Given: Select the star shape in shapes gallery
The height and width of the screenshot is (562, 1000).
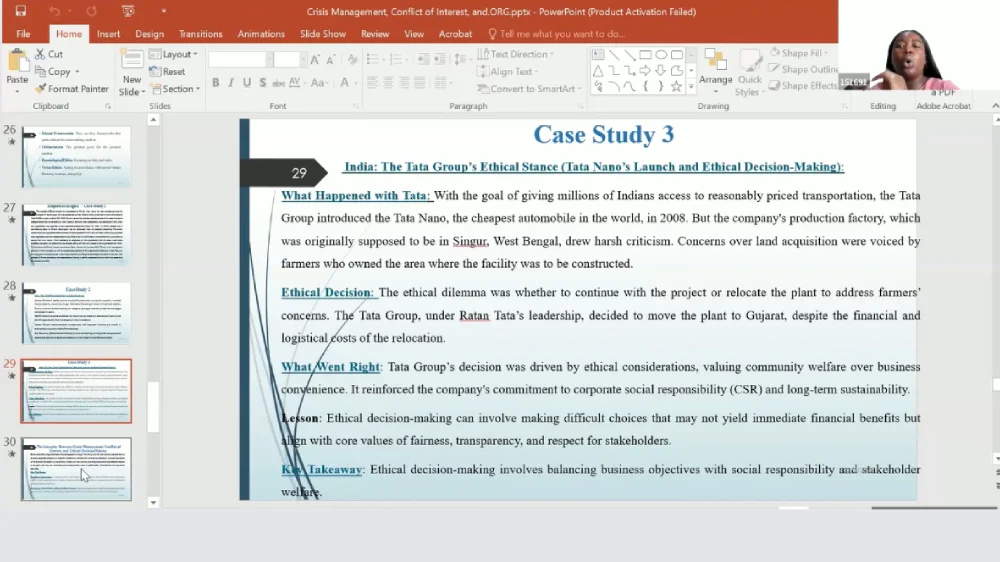Looking at the screenshot, I should (676, 86).
